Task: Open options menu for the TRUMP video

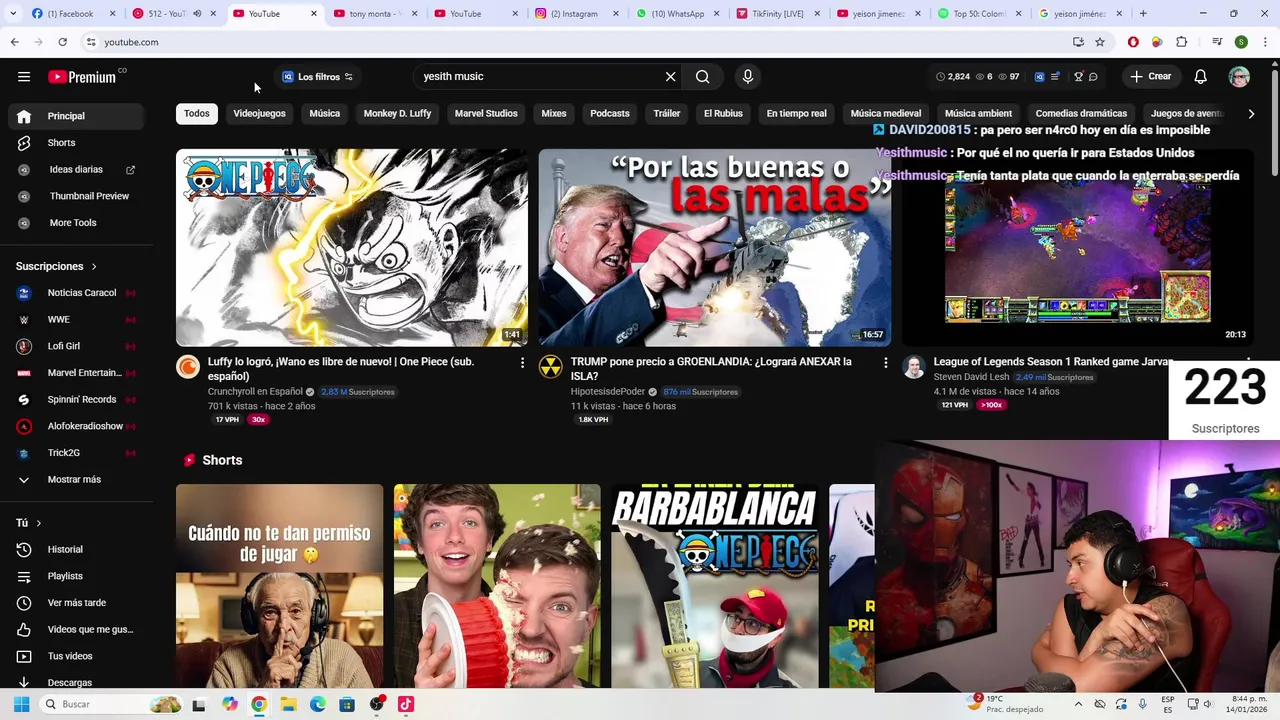Action: tap(885, 363)
